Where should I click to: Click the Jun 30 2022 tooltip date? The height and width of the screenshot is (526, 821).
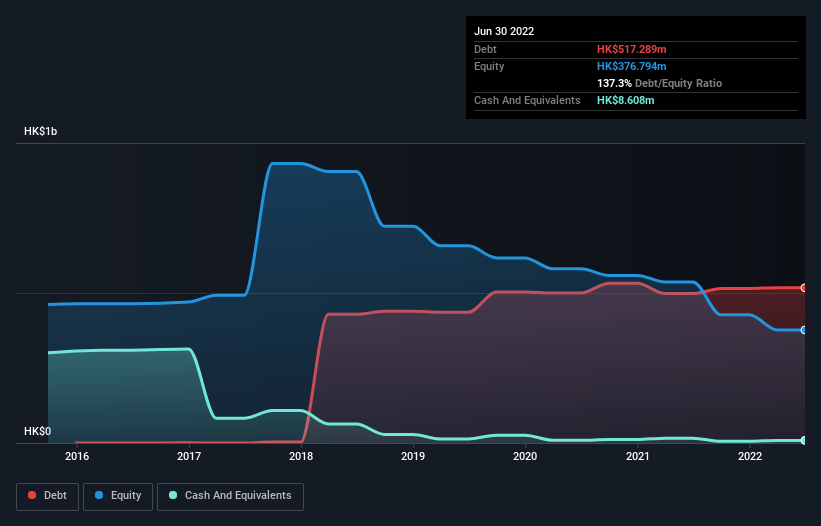[504, 31]
